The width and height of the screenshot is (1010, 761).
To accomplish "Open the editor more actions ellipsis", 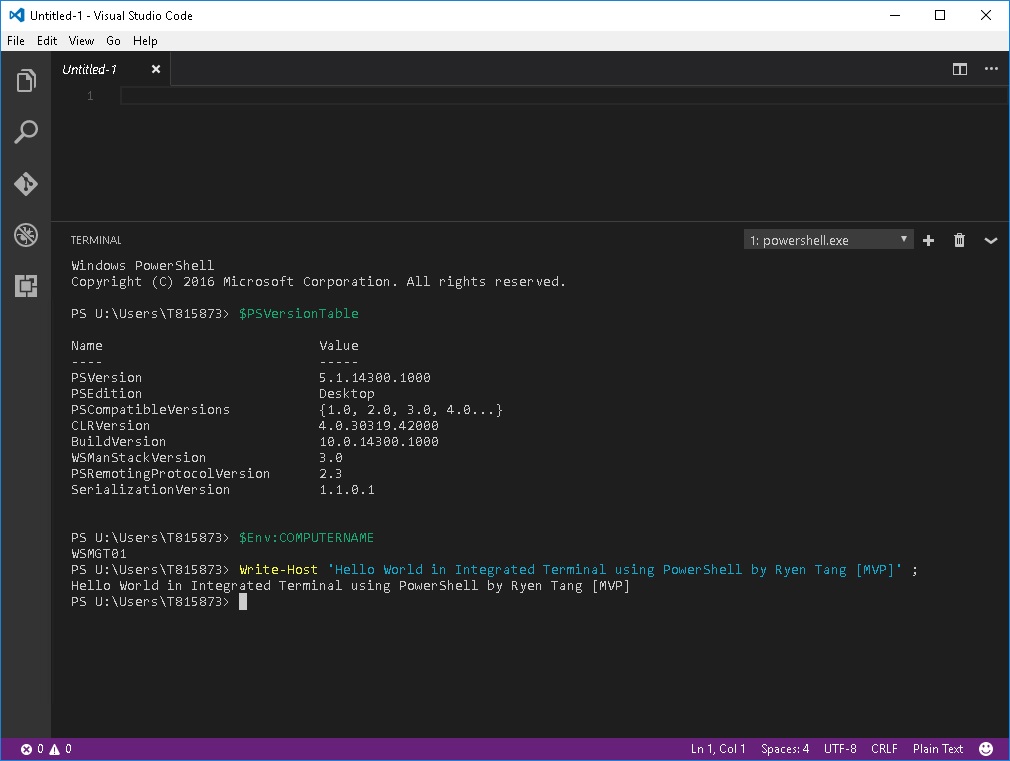I will tap(991, 69).
